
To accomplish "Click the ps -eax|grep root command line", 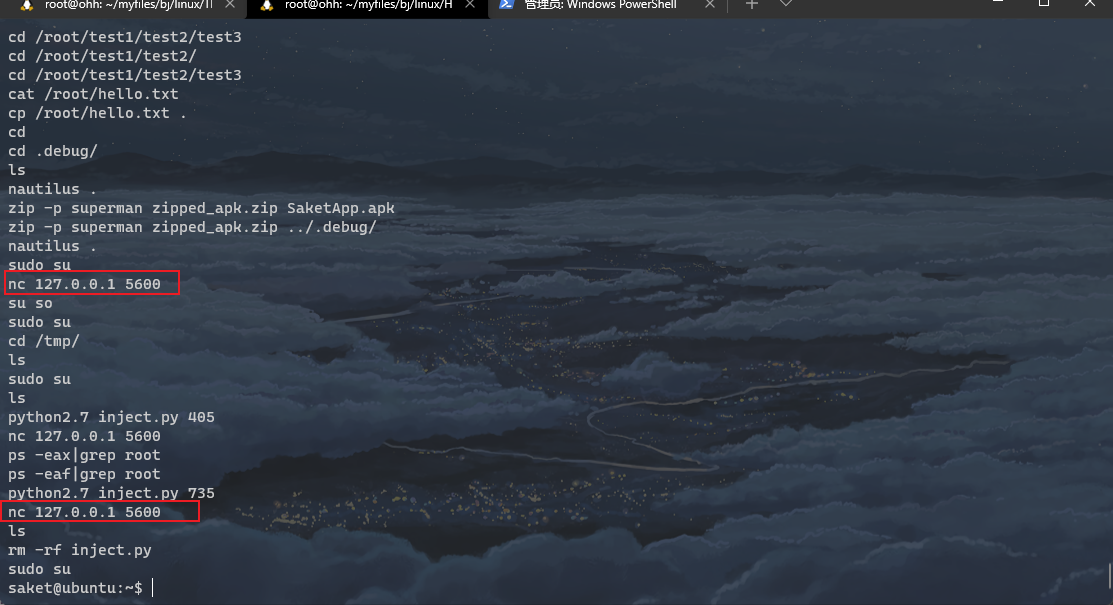I will 85,454.
